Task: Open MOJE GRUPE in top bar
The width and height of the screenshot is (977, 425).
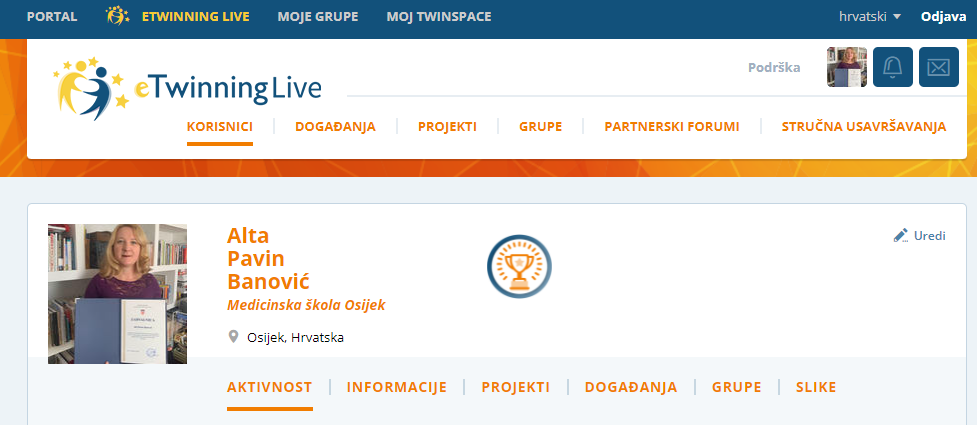Action: 318,17
